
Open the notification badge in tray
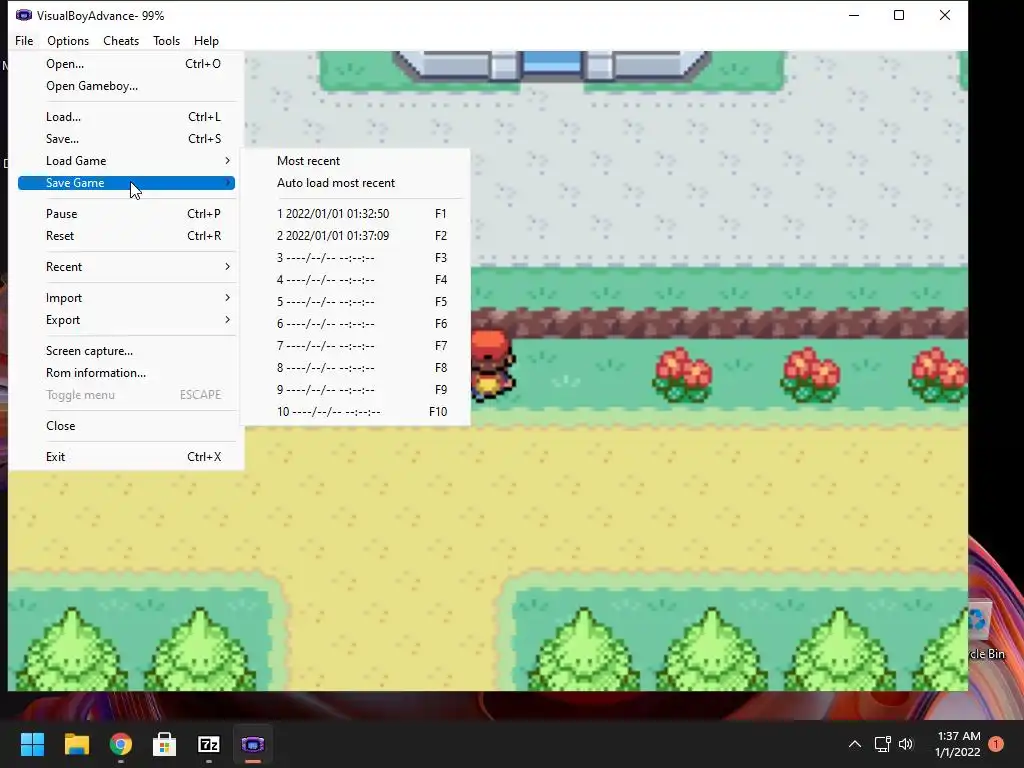click(x=996, y=744)
